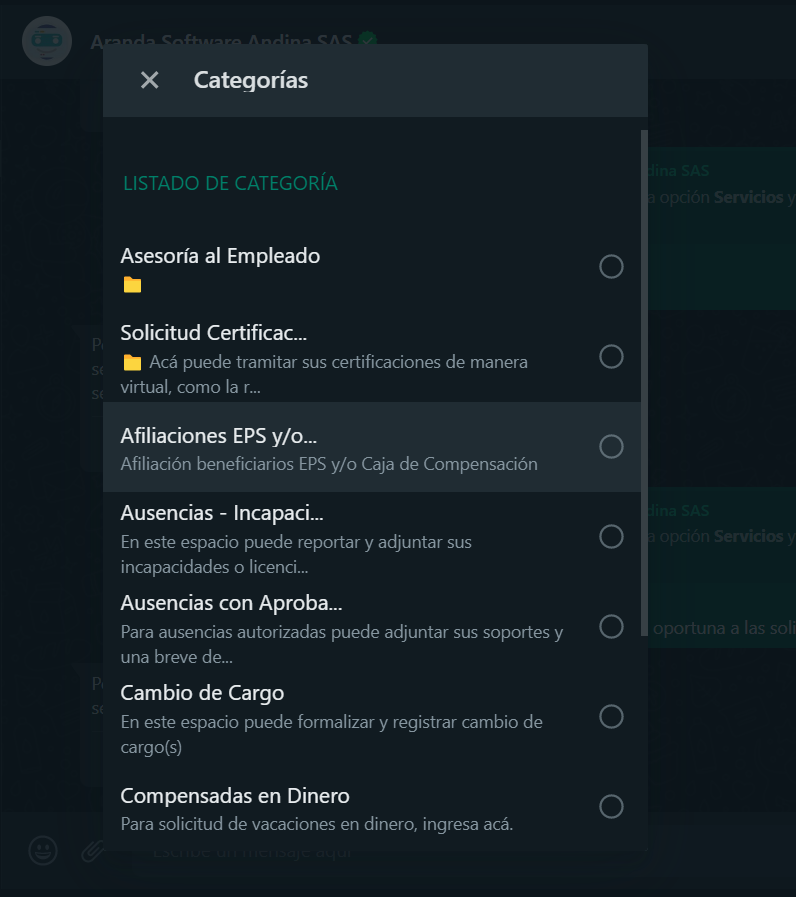
Task: Click the Escribe un mensaje input field
Action: pos(252,851)
